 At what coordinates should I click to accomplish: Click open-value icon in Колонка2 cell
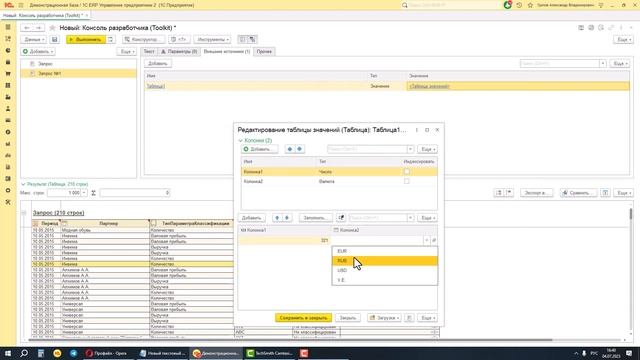click(x=434, y=240)
